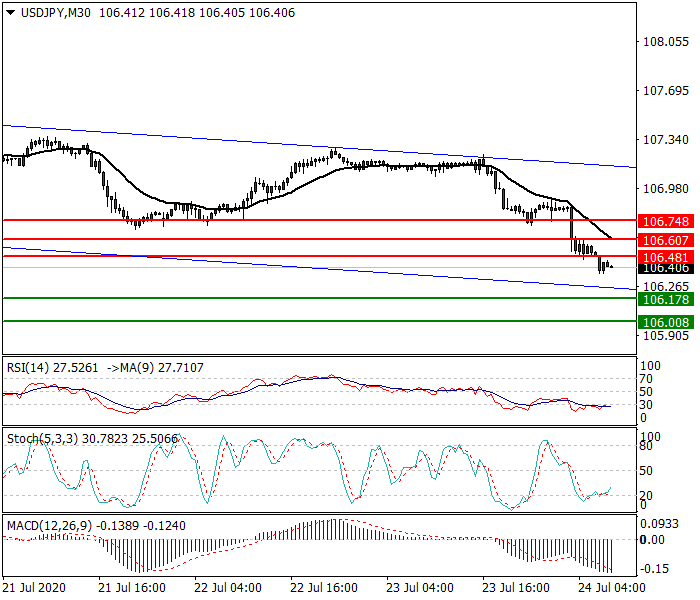
Task: Click the 24 Jul 04:00 time axis label
Action: [x=612, y=588]
